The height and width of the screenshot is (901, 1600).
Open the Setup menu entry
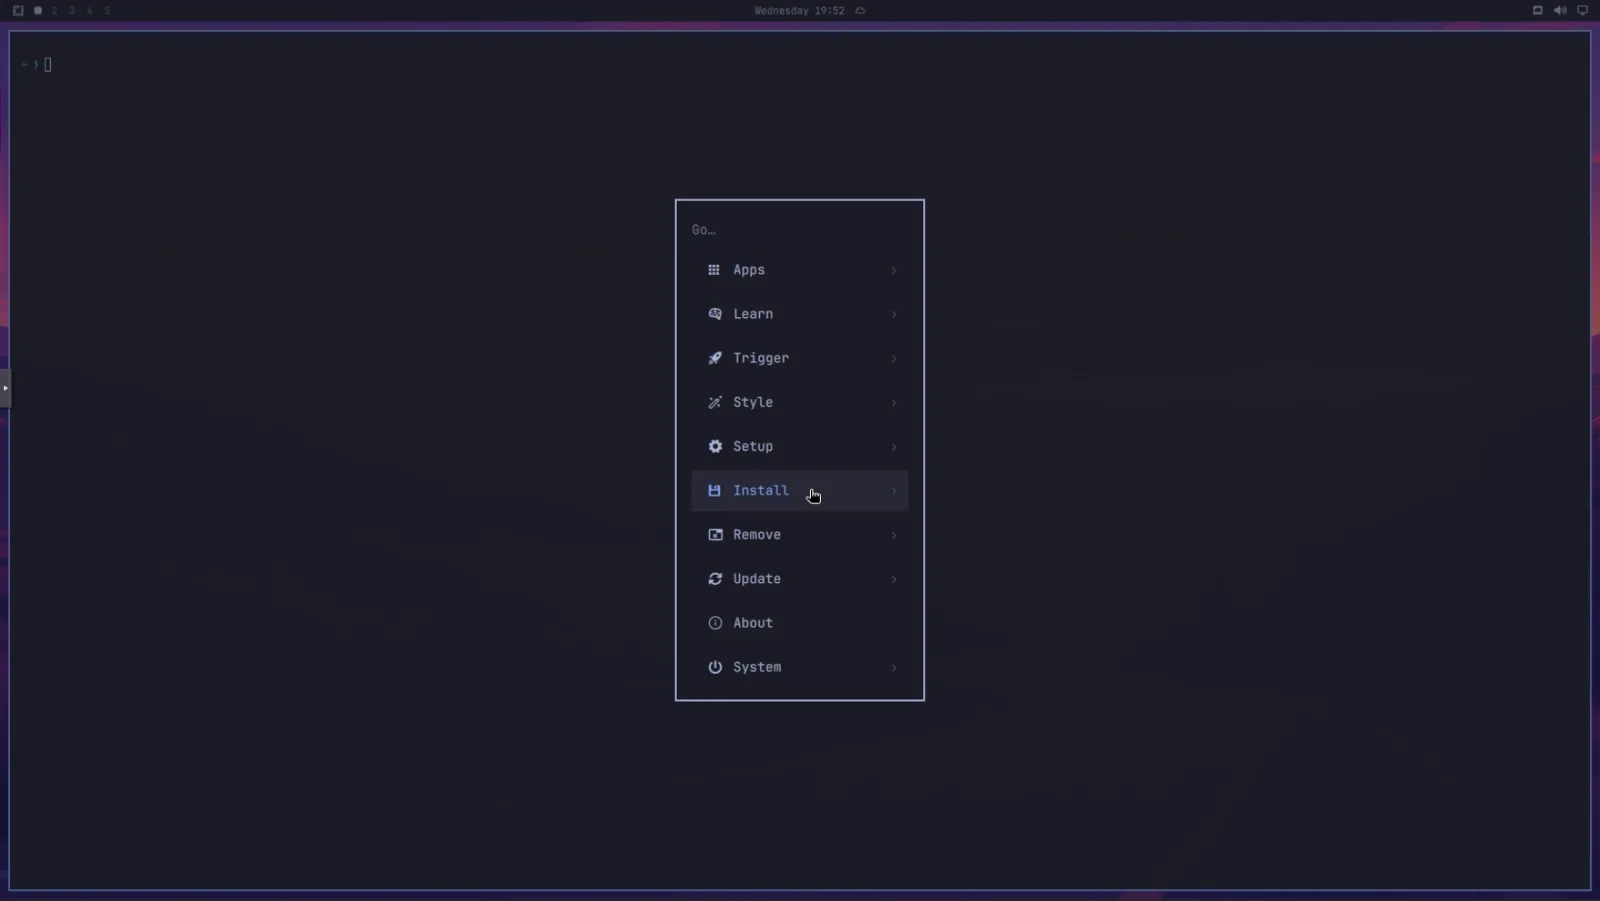pos(800,446)
